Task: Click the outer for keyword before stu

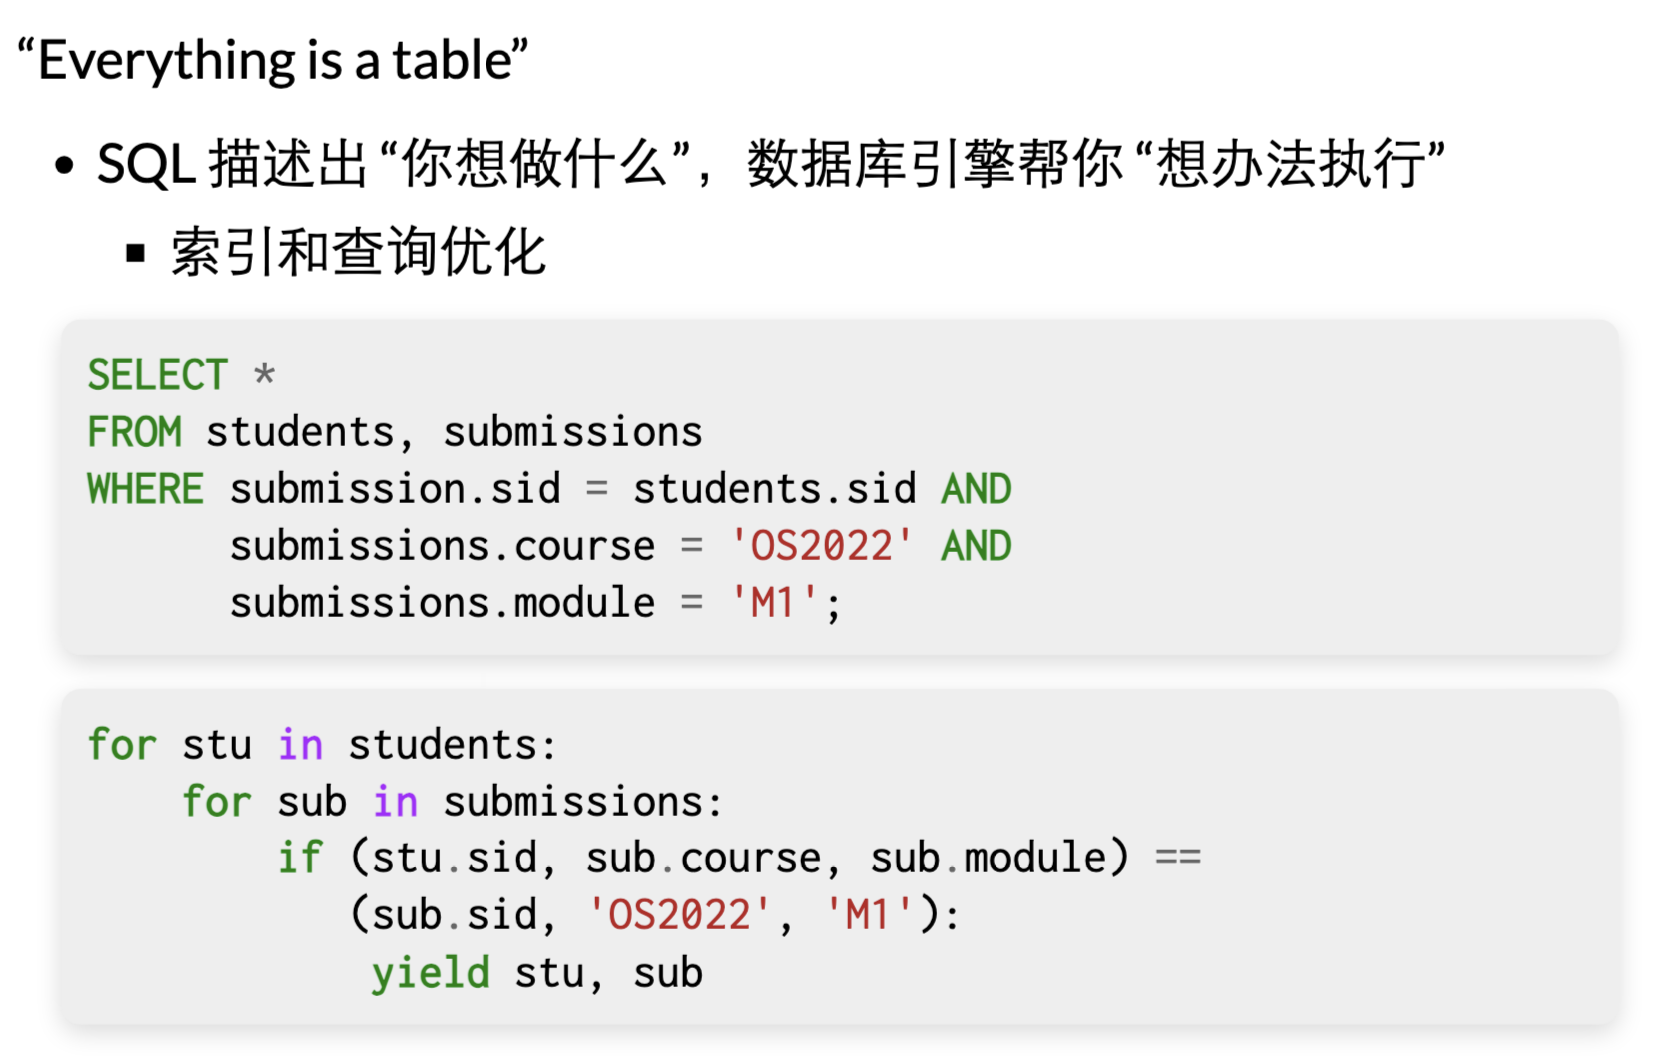Action: 122,745
